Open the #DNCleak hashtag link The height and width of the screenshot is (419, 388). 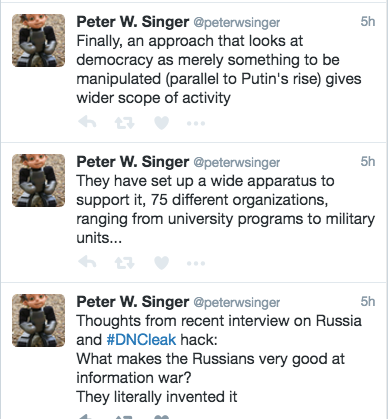(141, 340)
